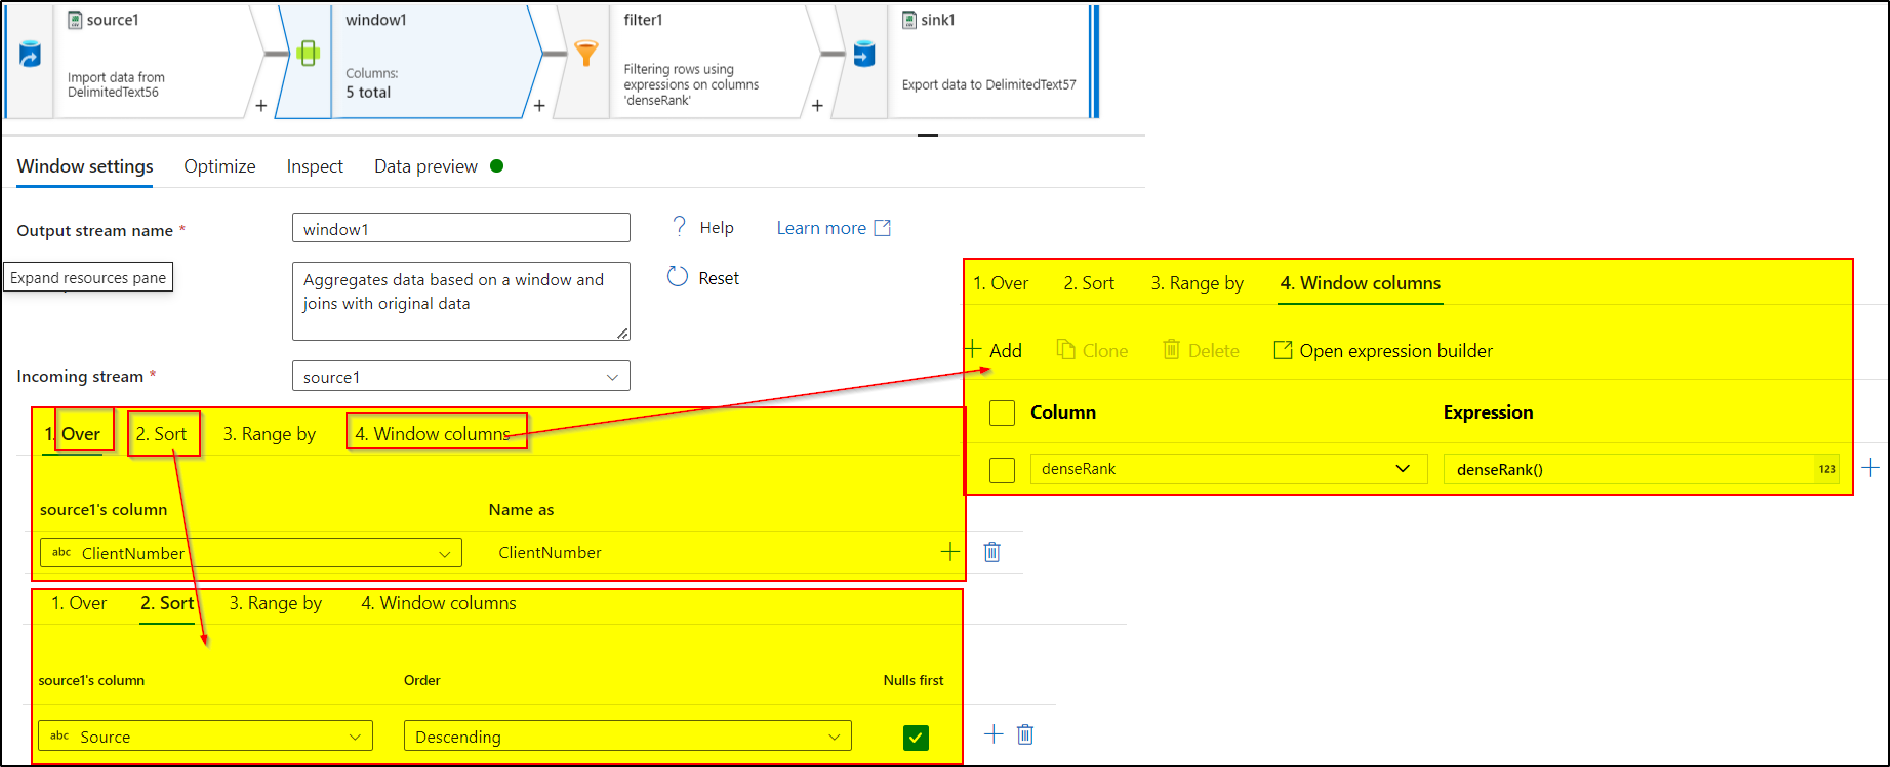1890x767 pixels.
Task: Open the denseRank column name dropdown
Action: tap(1227, 469)
